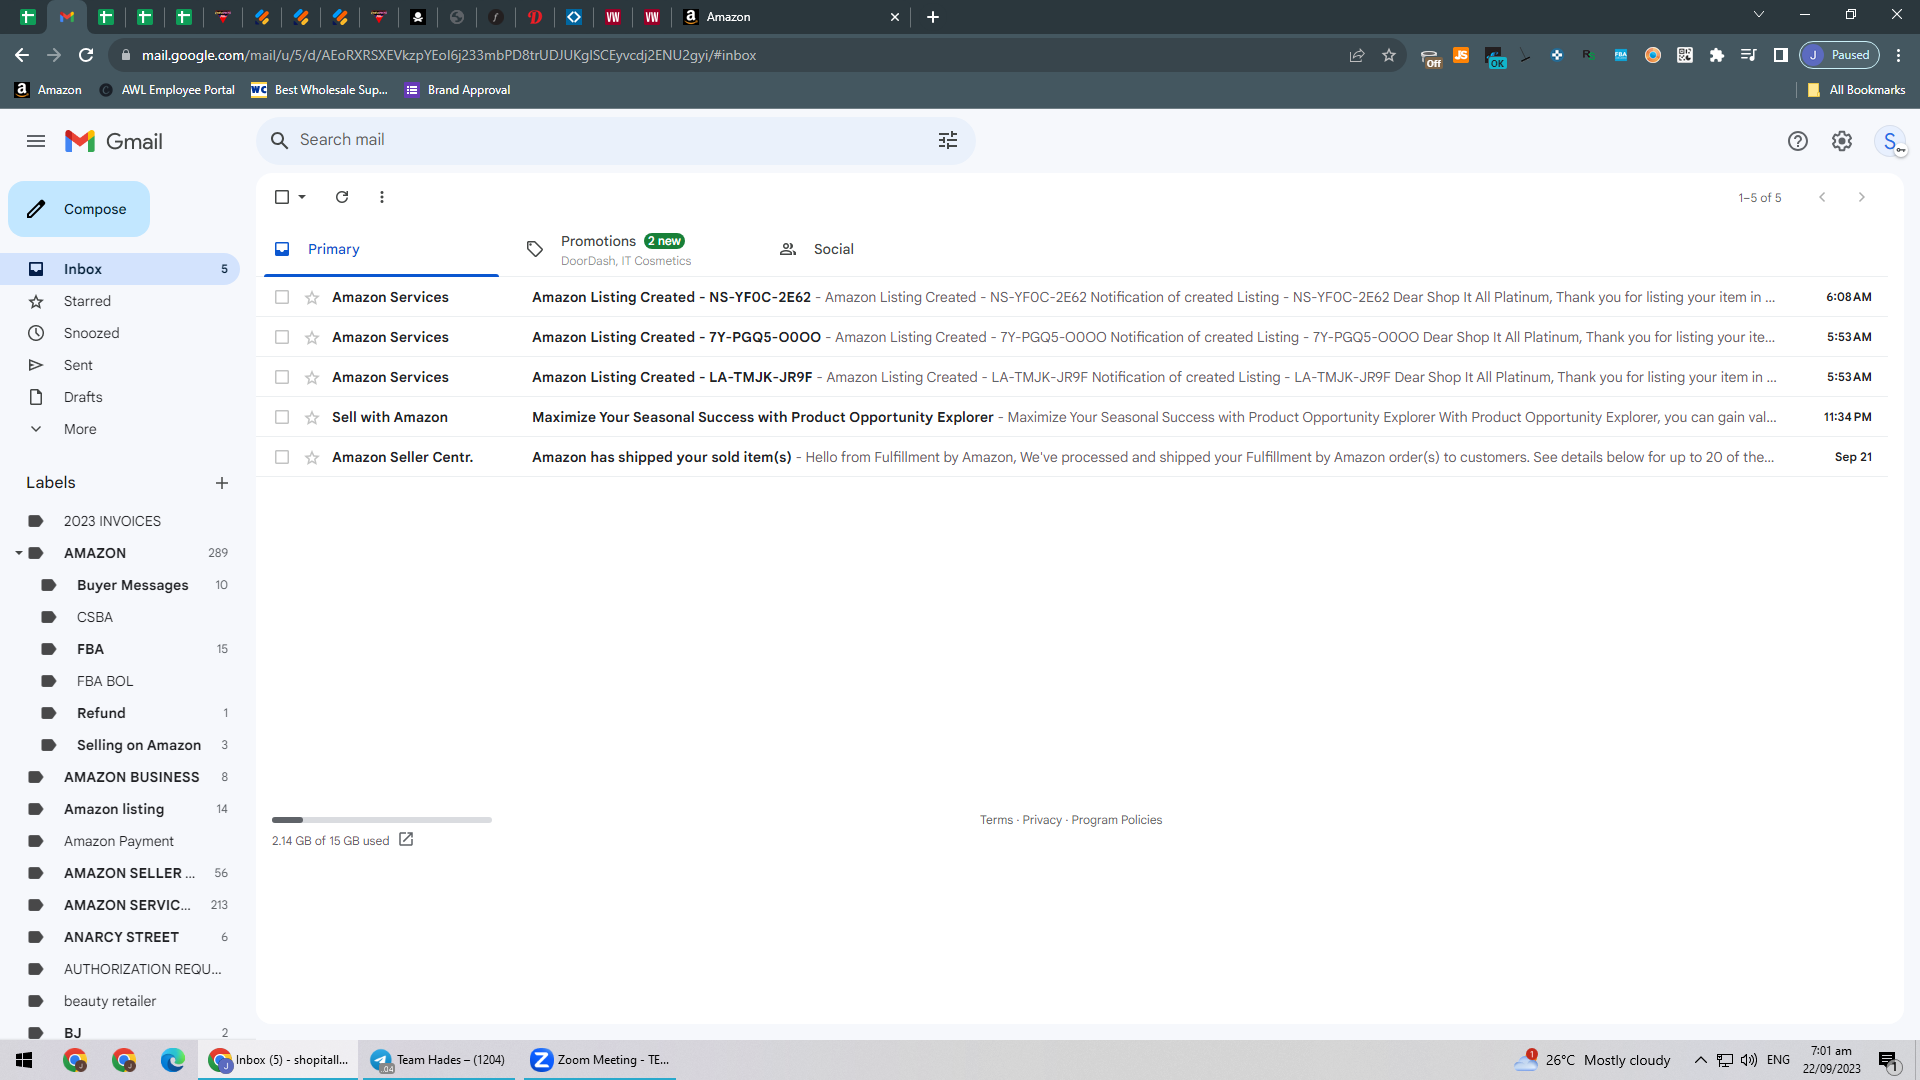The image size is (1920, 1080).
Task: Open Chrome tab search dropdown
Action: point(1759,15)
